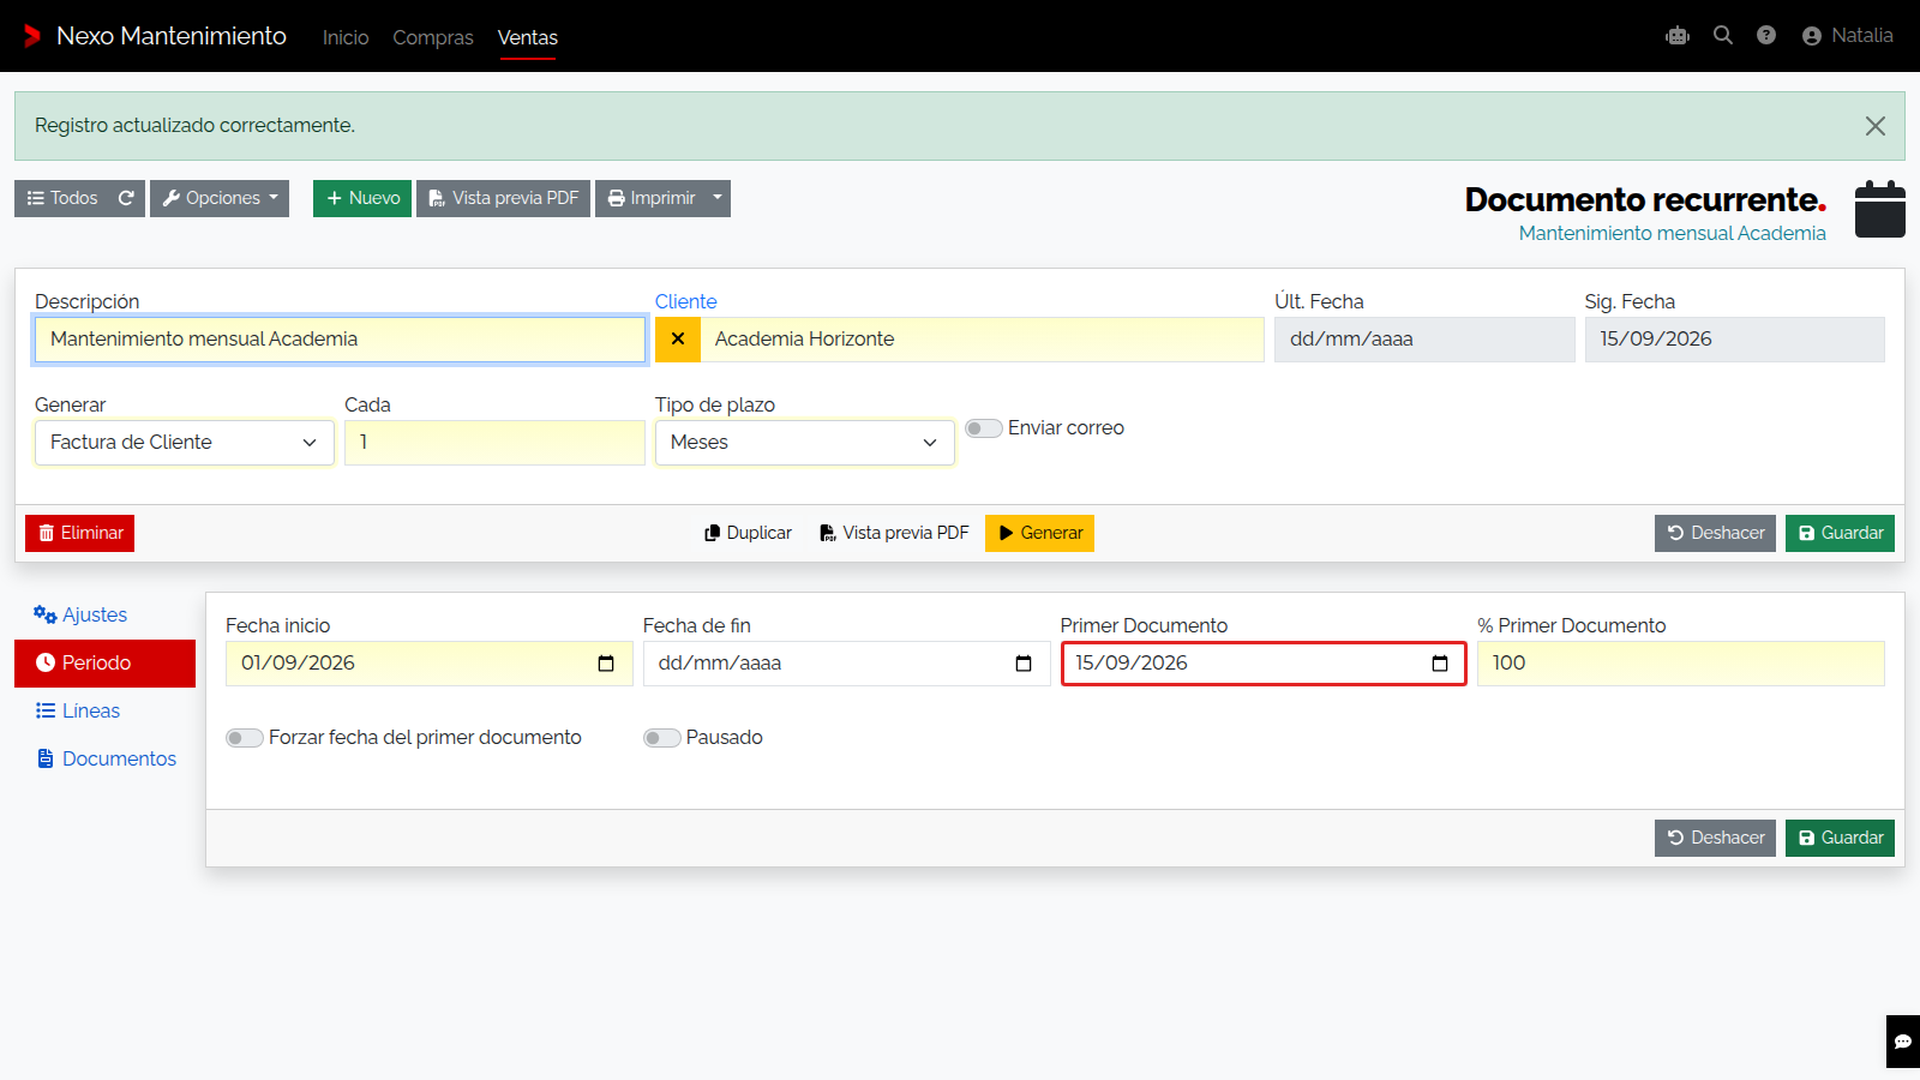Switch to the Ajustes tab
The image size is (1920, 1080).
coord(105,615)
